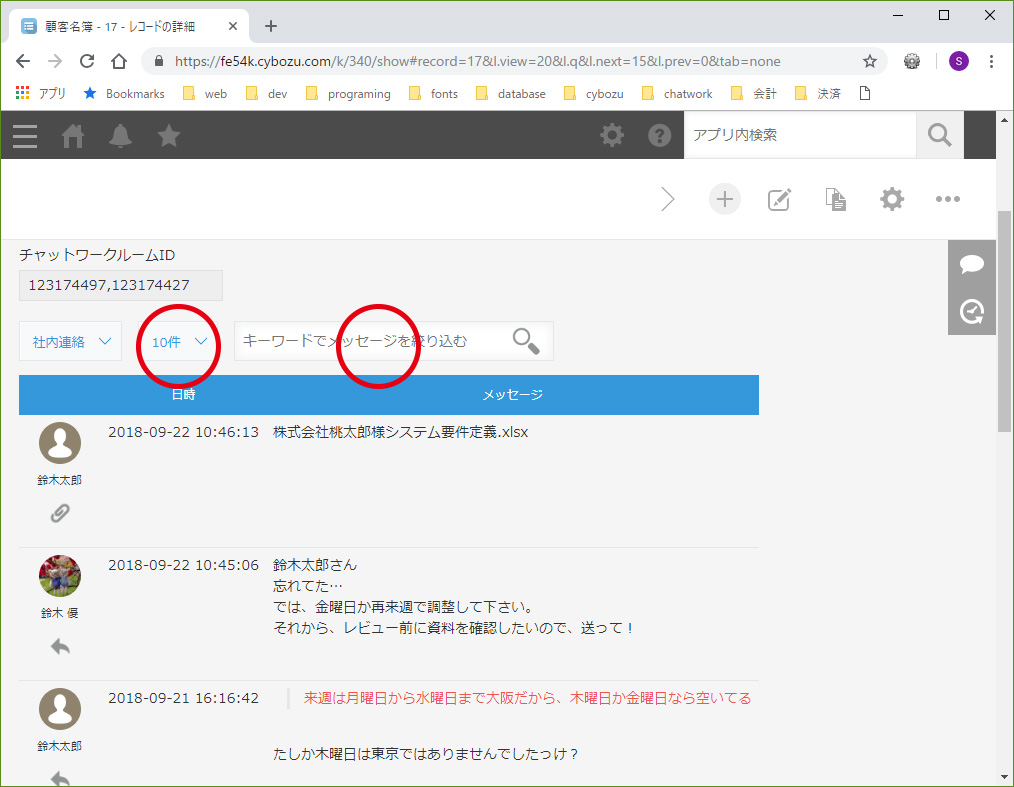Duplicate the record with copy icon
This screenshot has width=1014, height=787.
click(x=836, y=199)
